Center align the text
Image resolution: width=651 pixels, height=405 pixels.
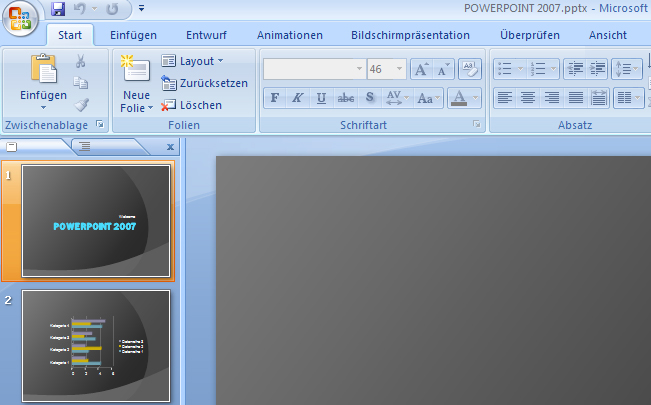[528, 98]
